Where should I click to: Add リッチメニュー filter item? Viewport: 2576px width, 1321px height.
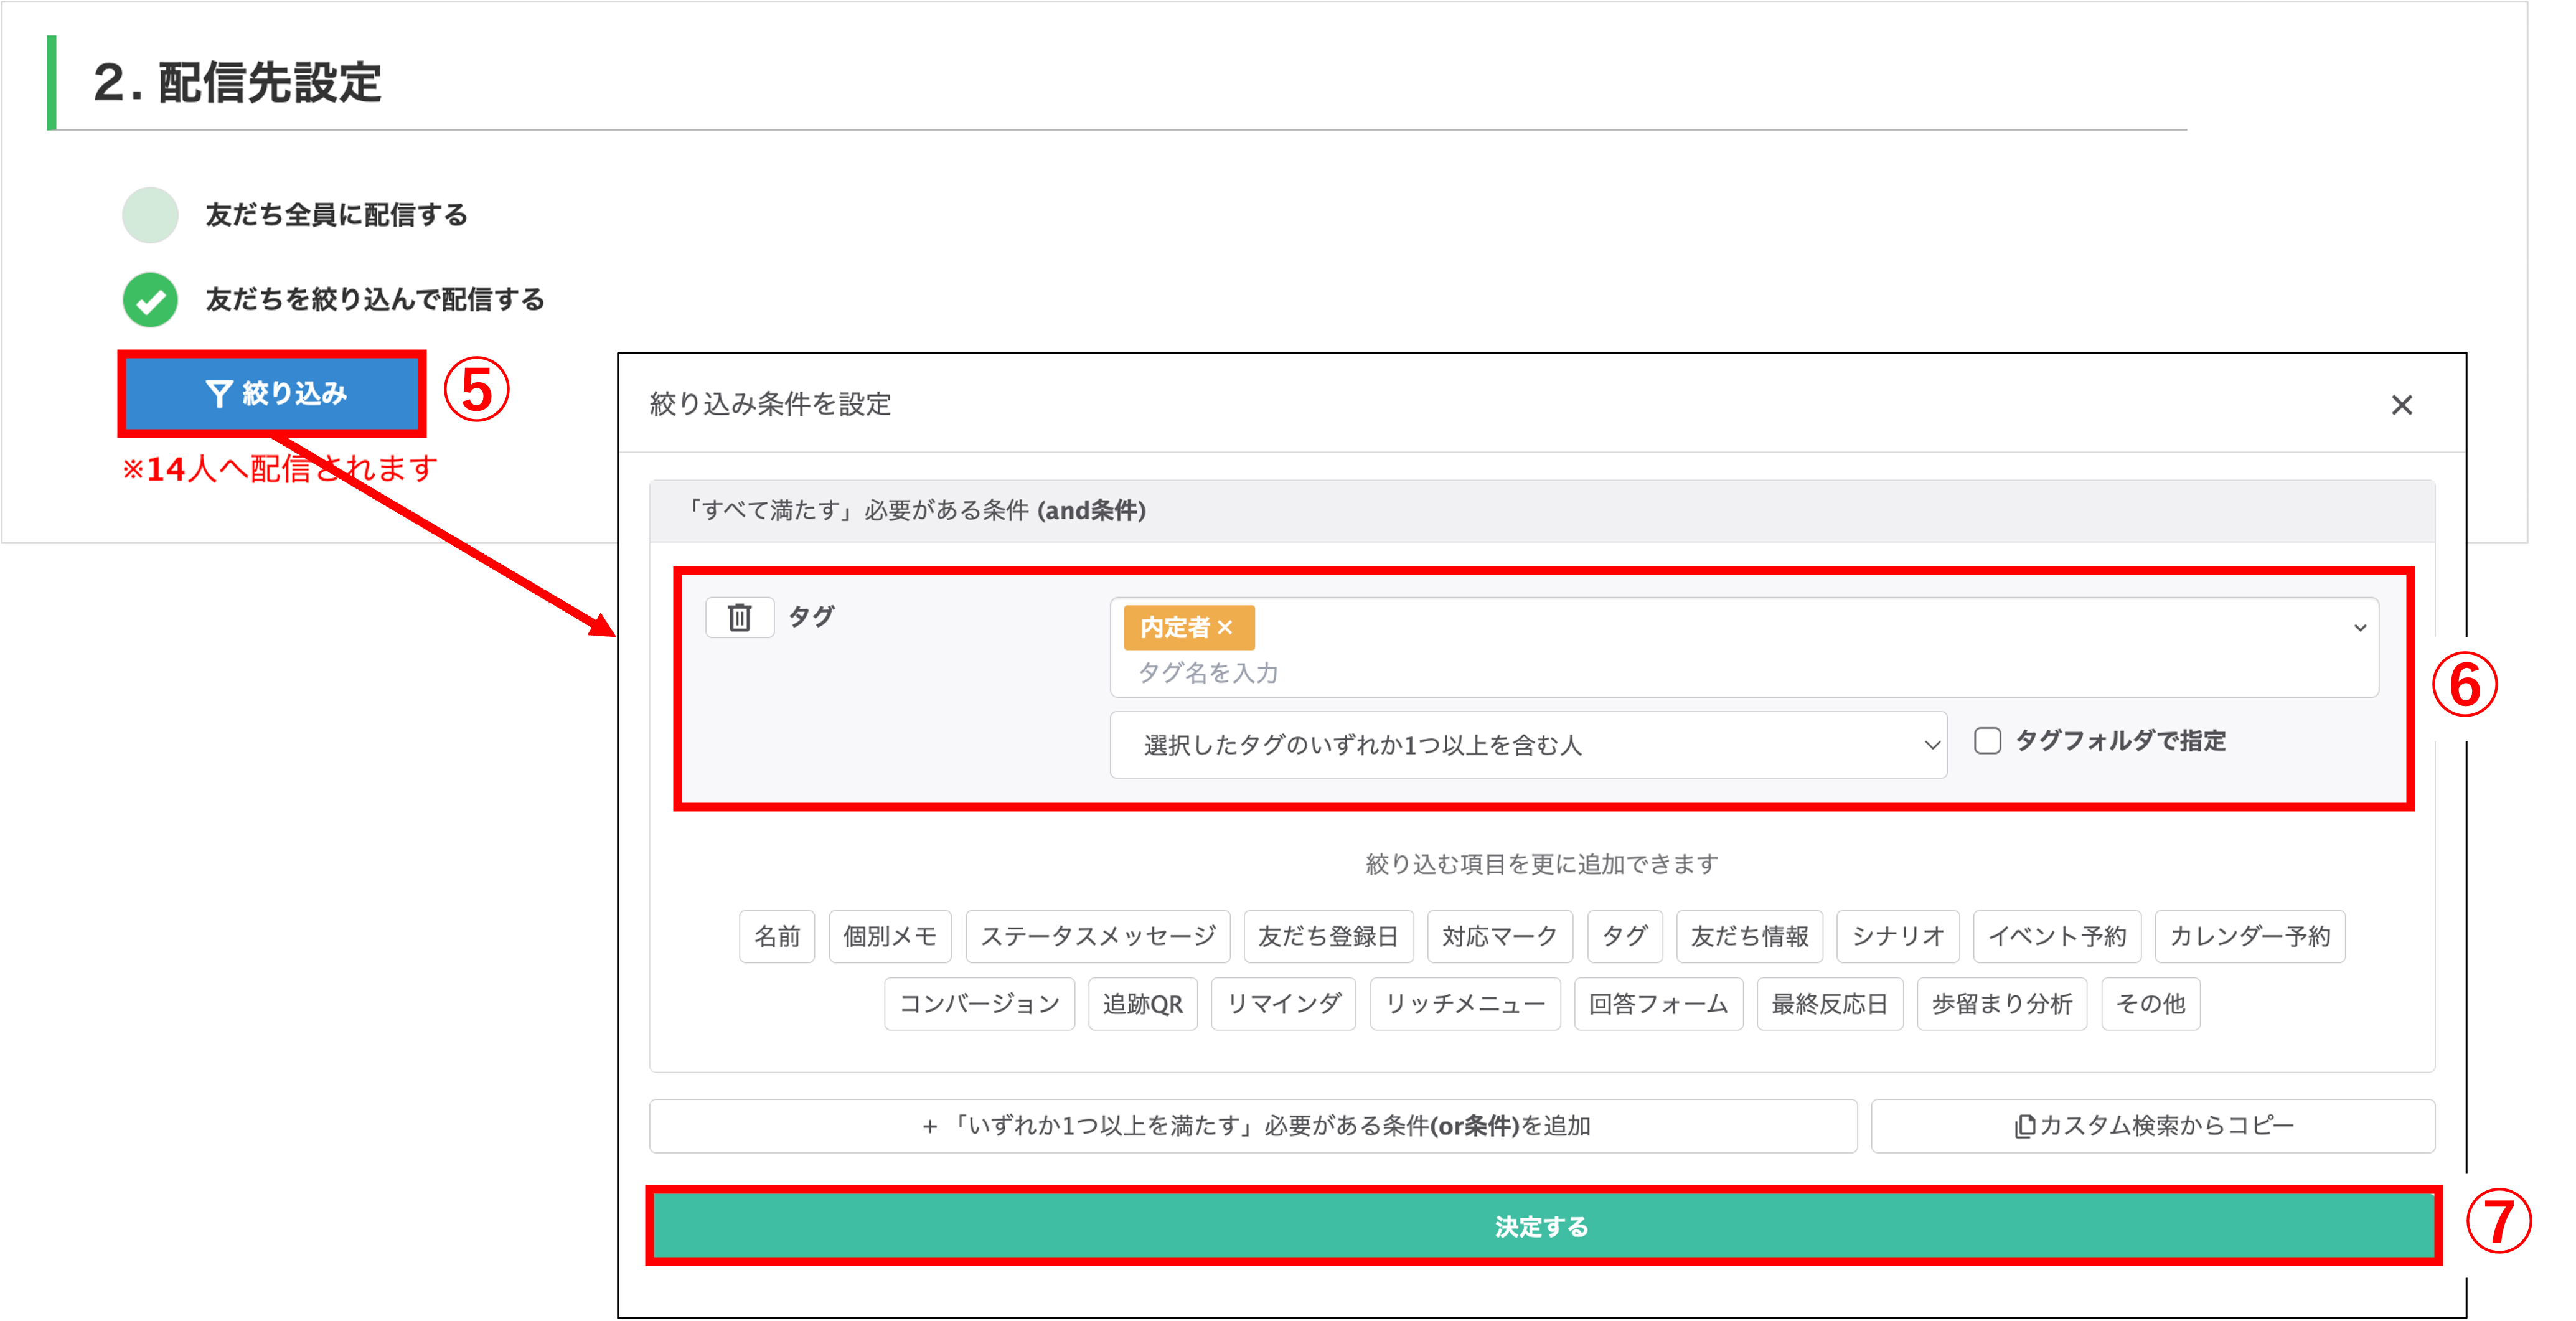click(1465, 1004)
